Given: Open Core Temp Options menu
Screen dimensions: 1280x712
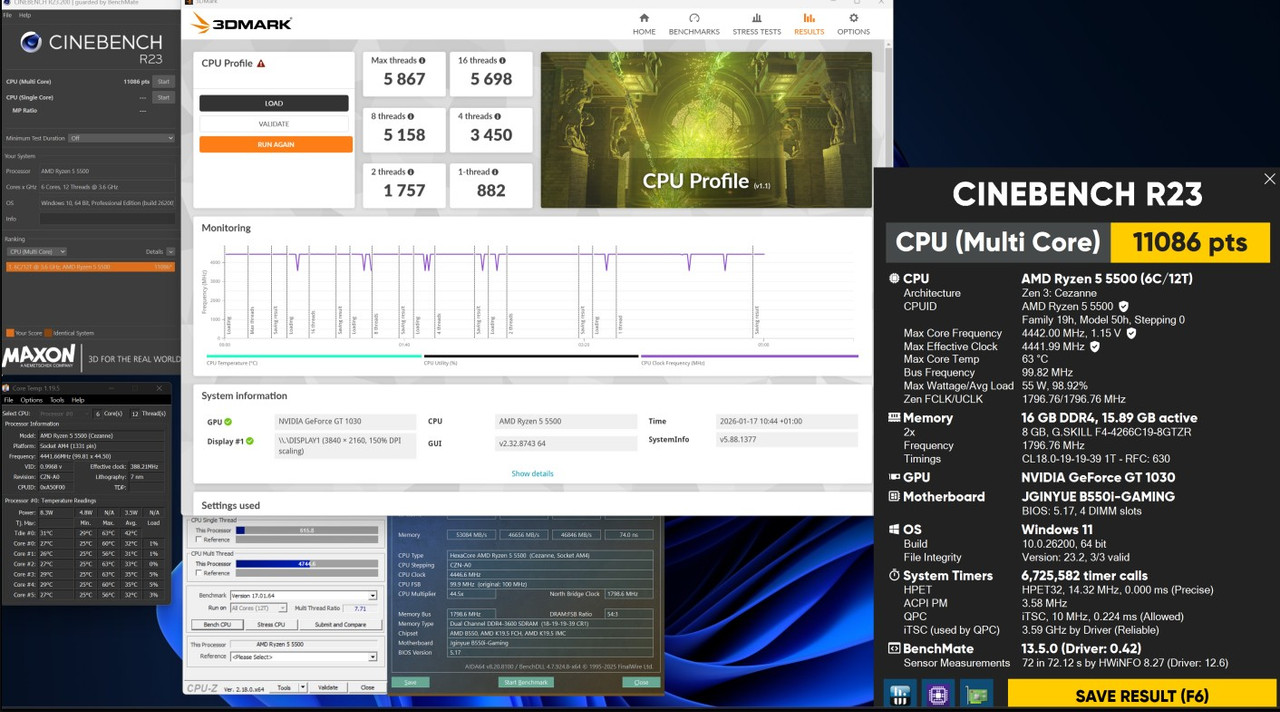Looking at the screenshot, I should coord(32,400).
